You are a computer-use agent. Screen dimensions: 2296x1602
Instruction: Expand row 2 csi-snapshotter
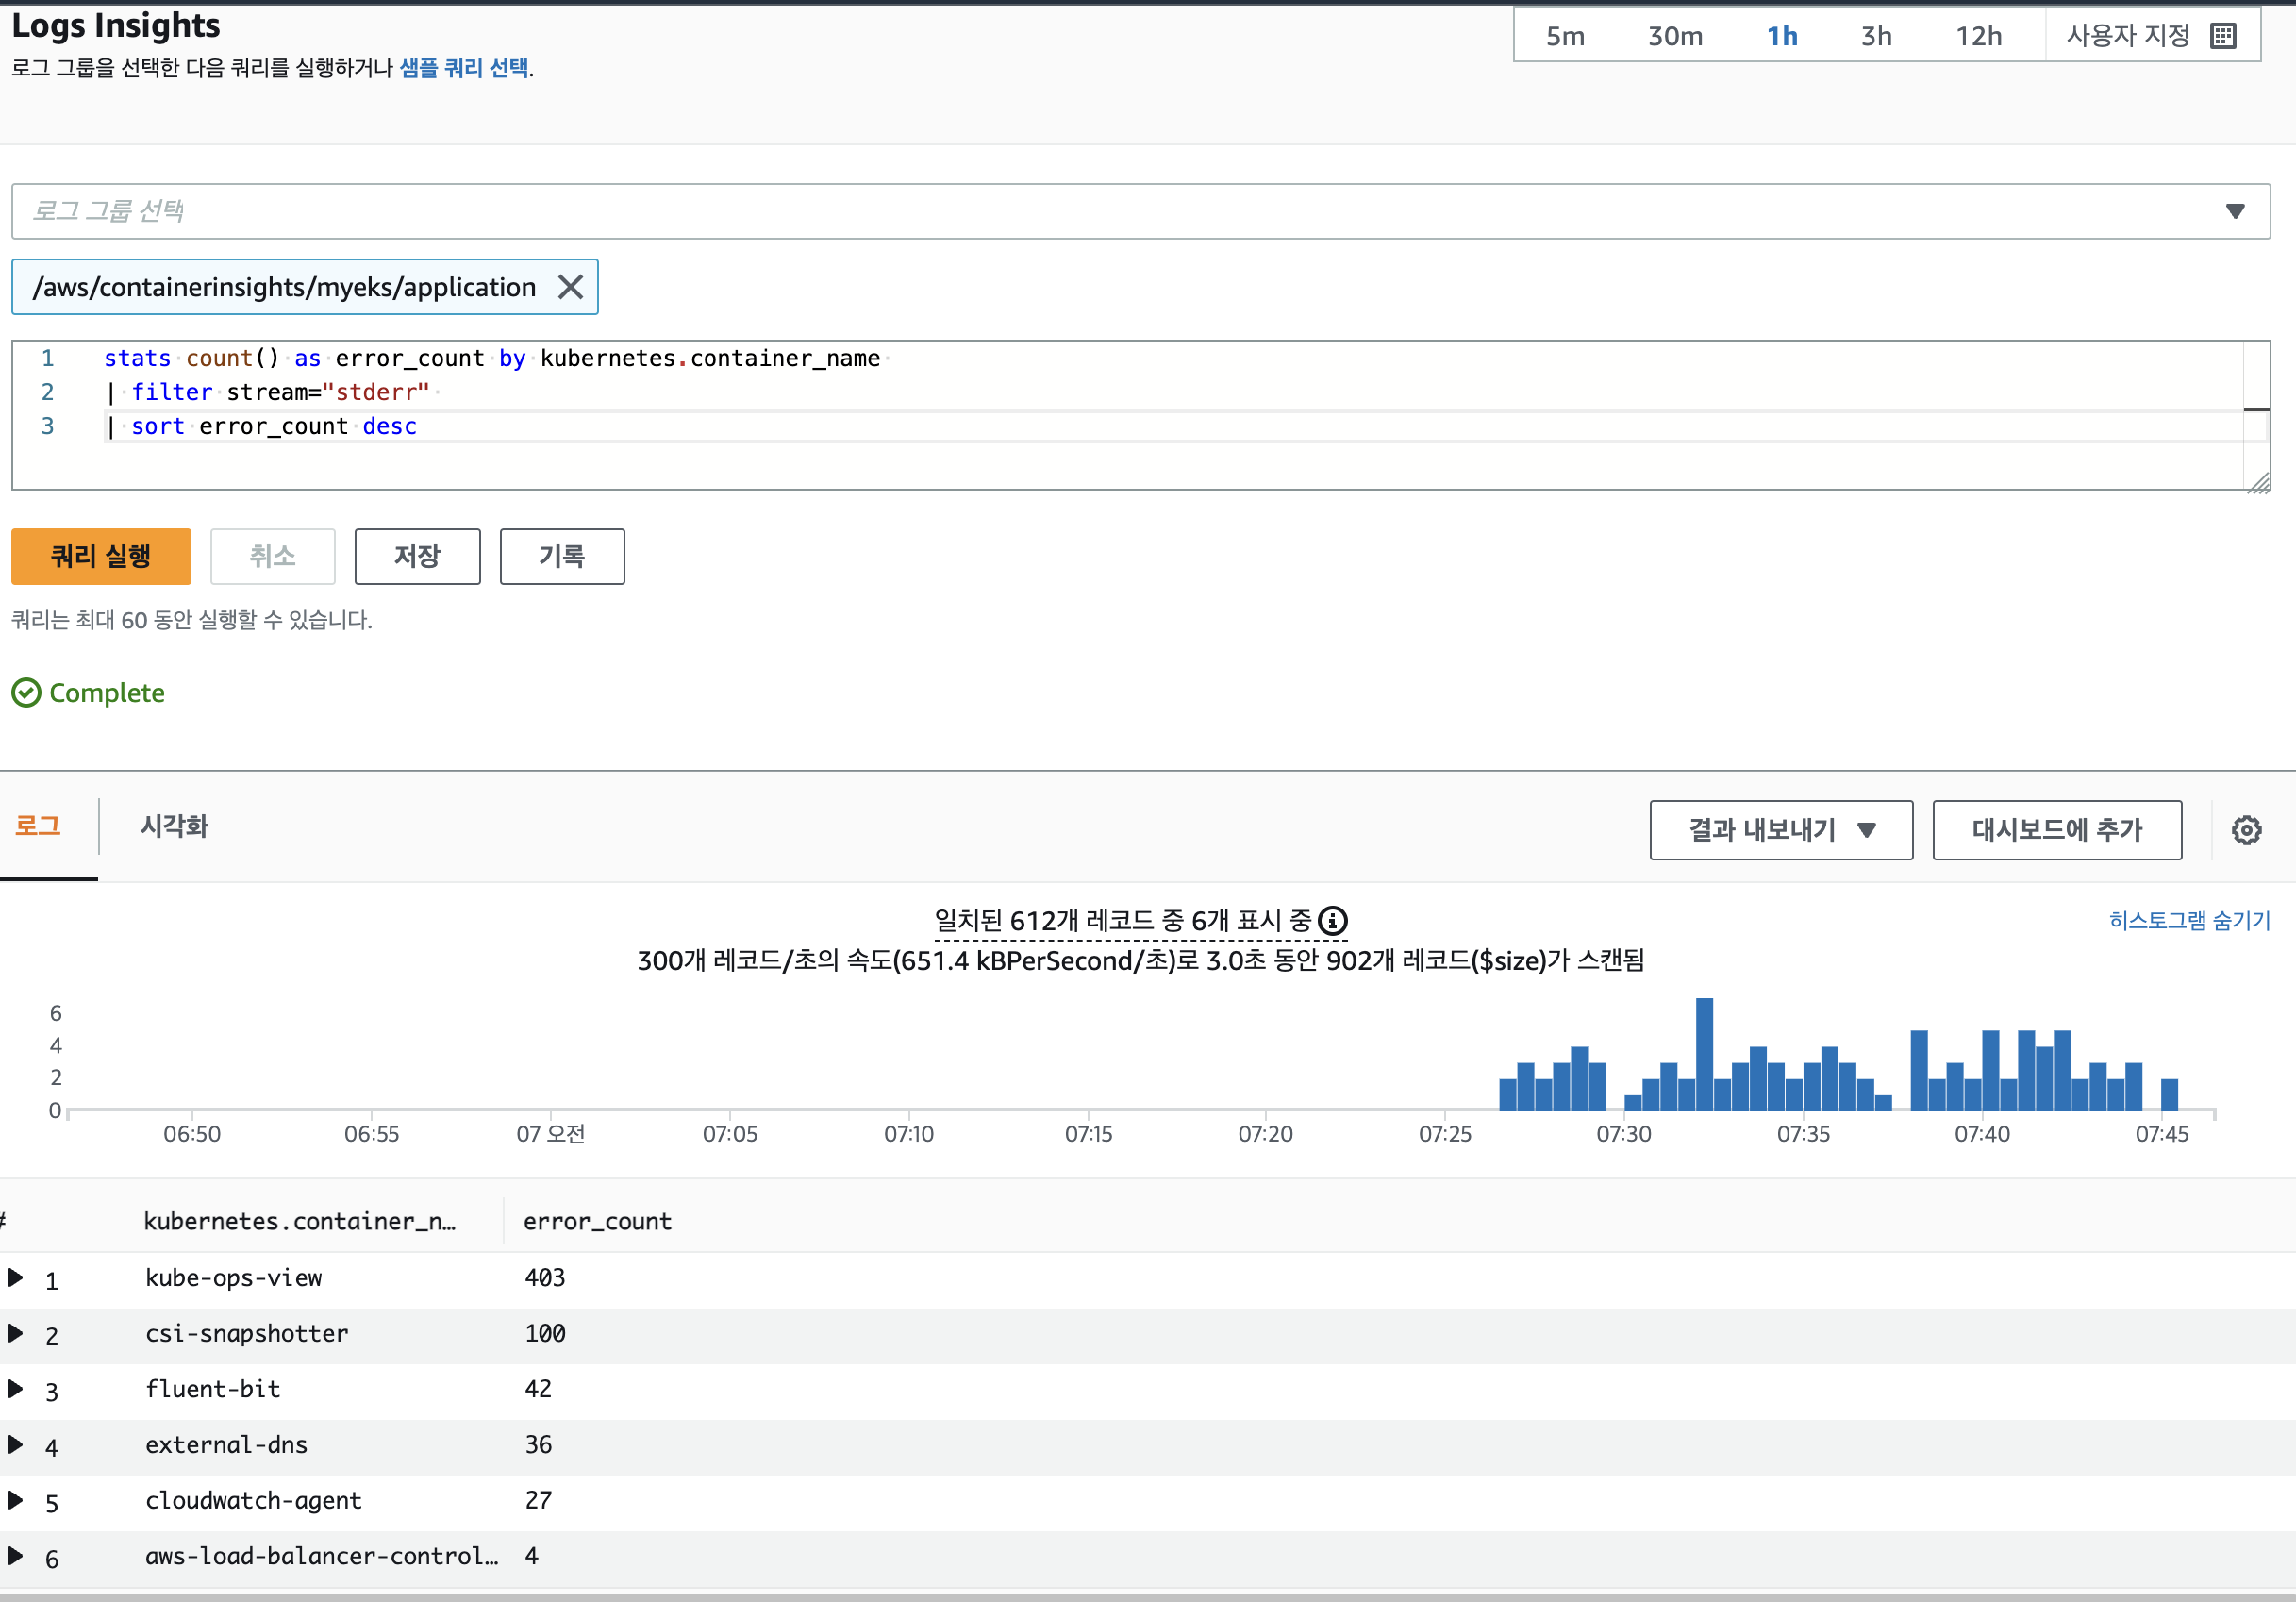click(15, 1333)
